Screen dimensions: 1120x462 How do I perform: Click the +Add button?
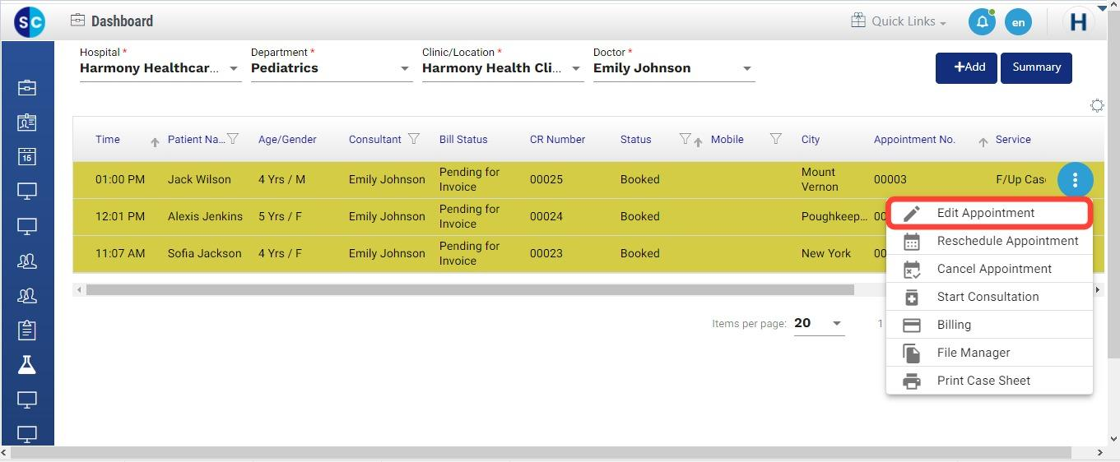[x=966, y=68]
